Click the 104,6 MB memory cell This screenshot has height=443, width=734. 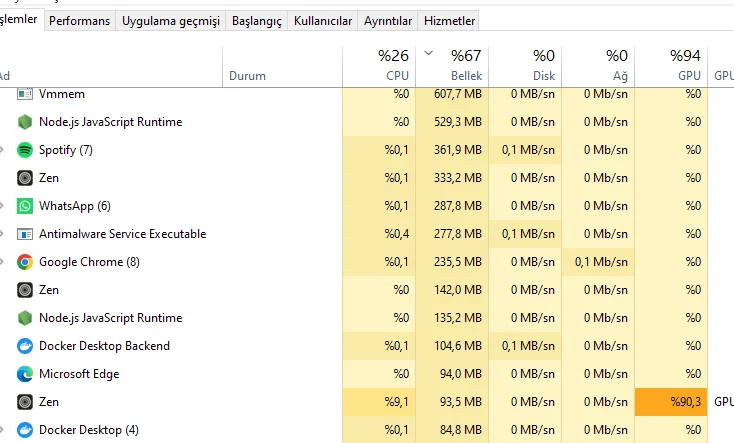pyautogui.click(x=452, y=346)
